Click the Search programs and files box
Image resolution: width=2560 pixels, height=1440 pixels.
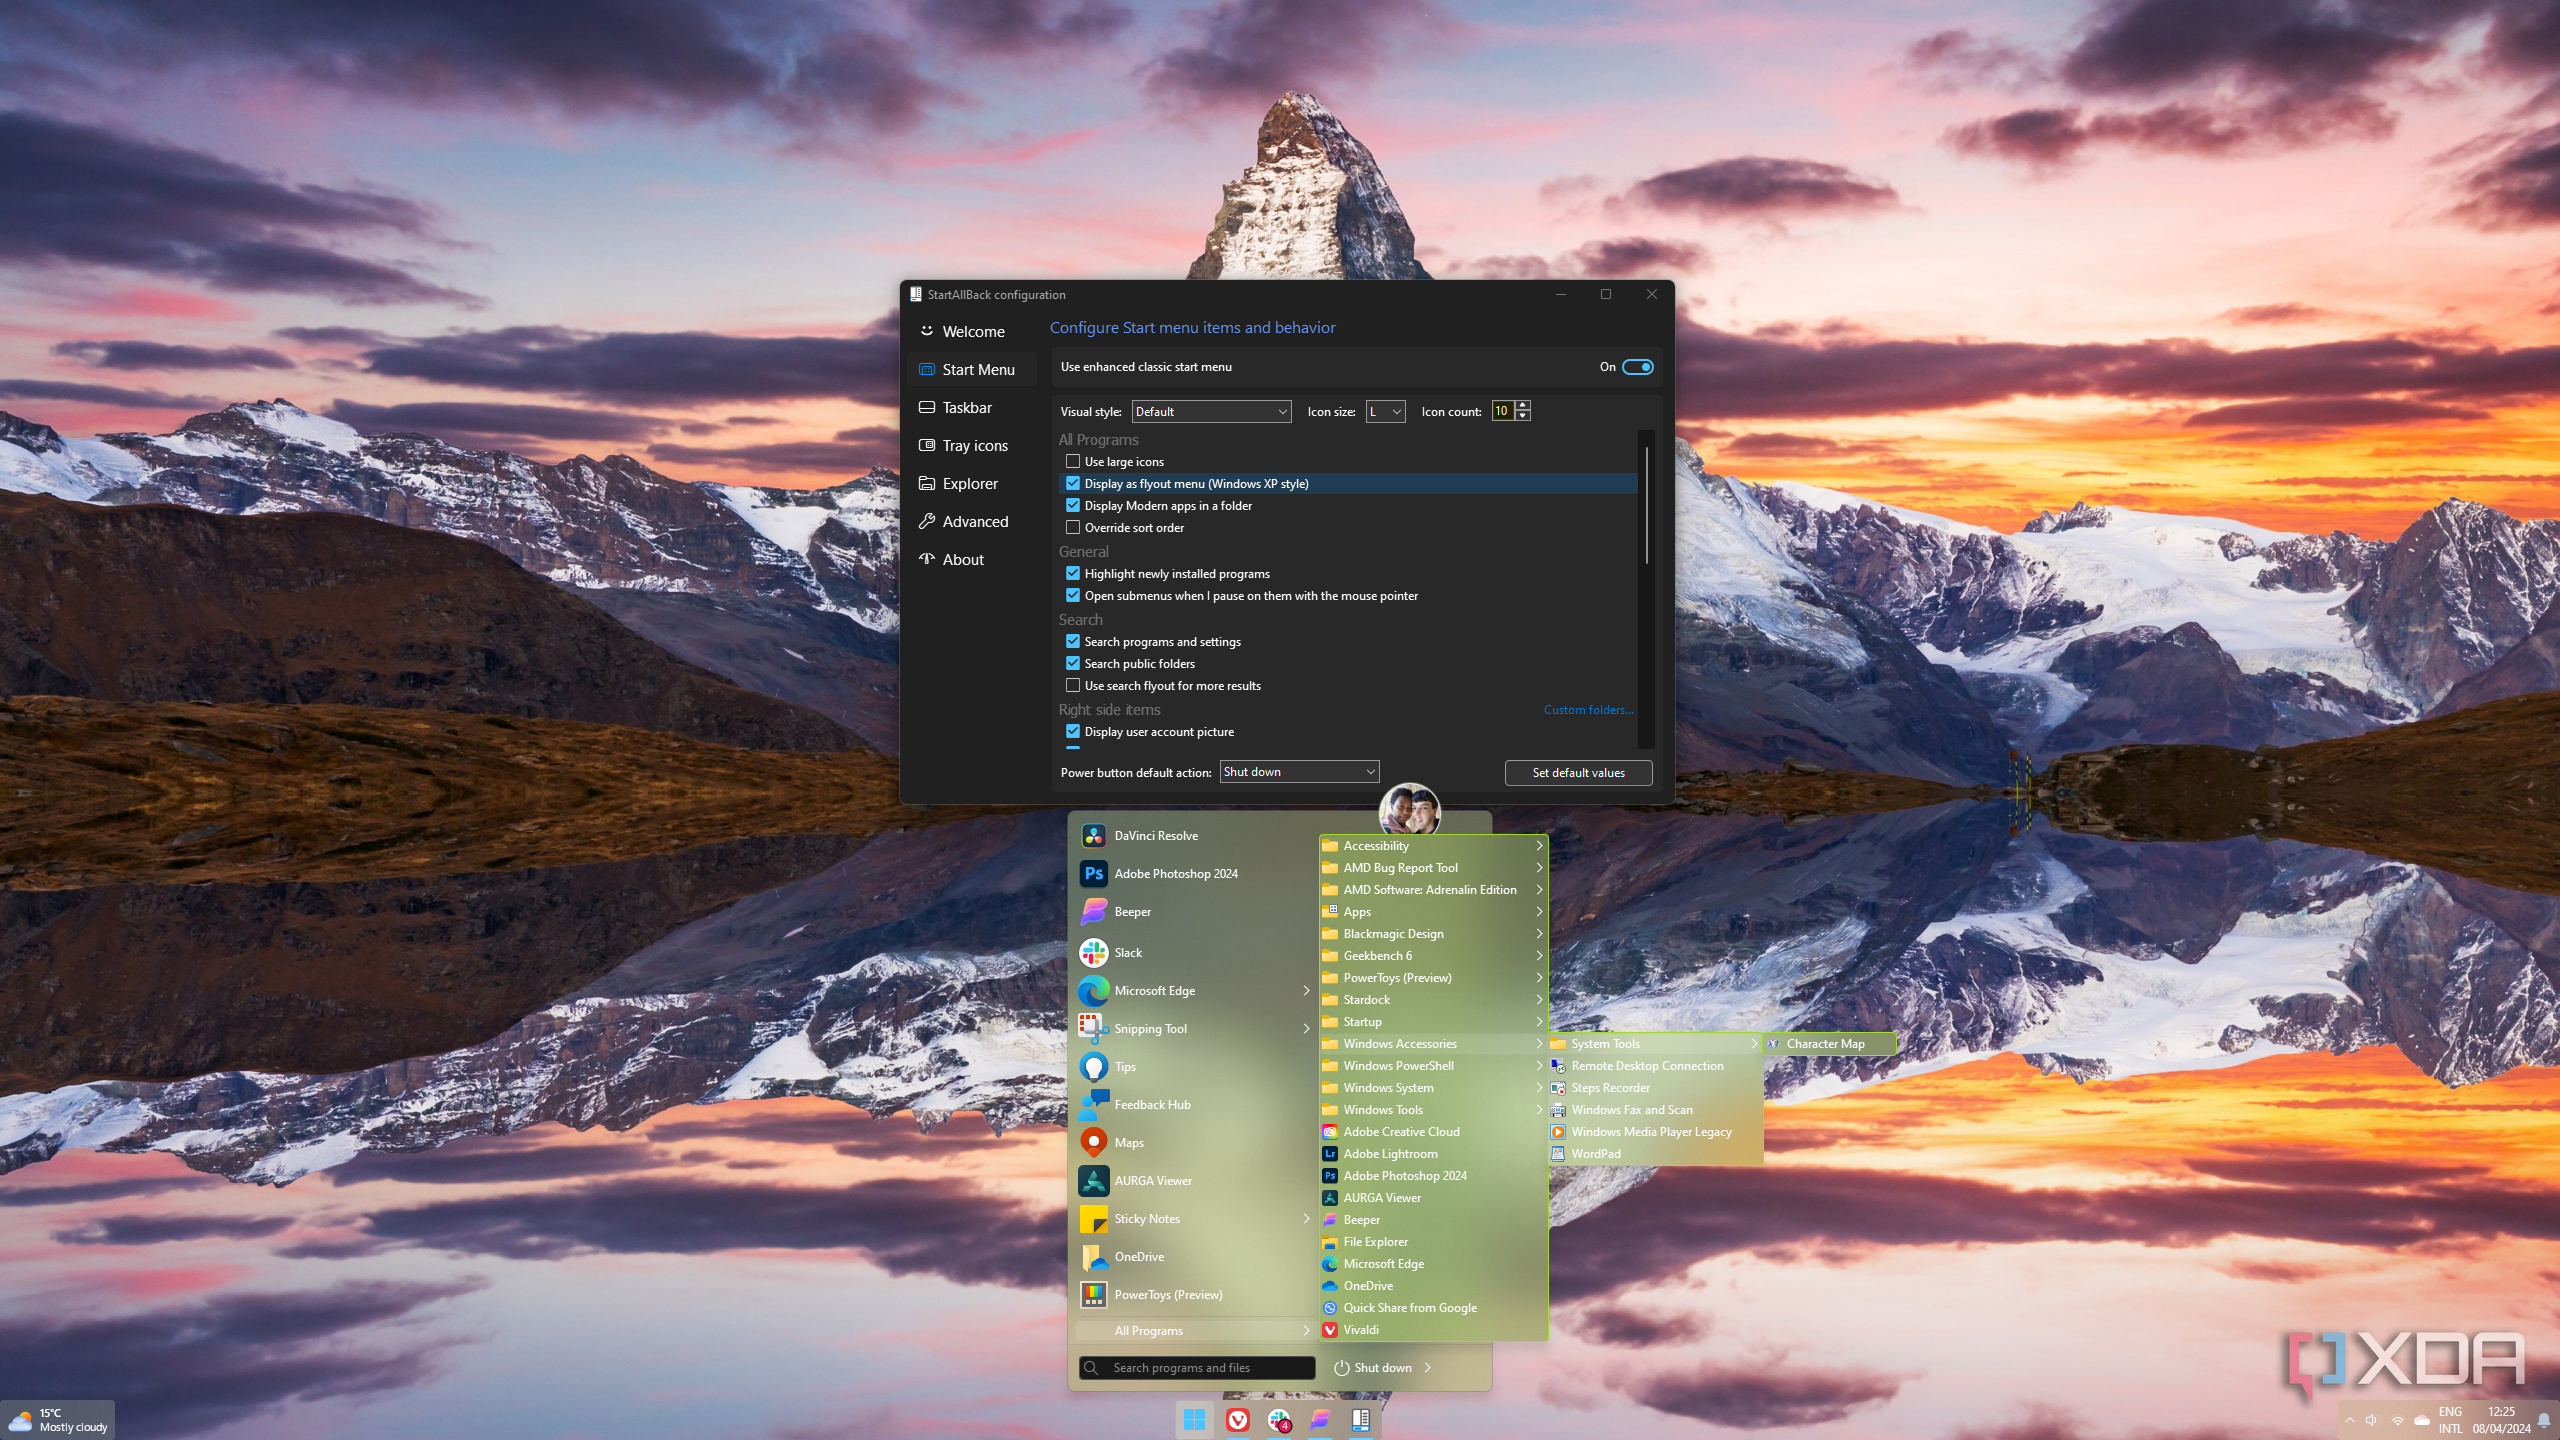click(x=1197, y=1368)
